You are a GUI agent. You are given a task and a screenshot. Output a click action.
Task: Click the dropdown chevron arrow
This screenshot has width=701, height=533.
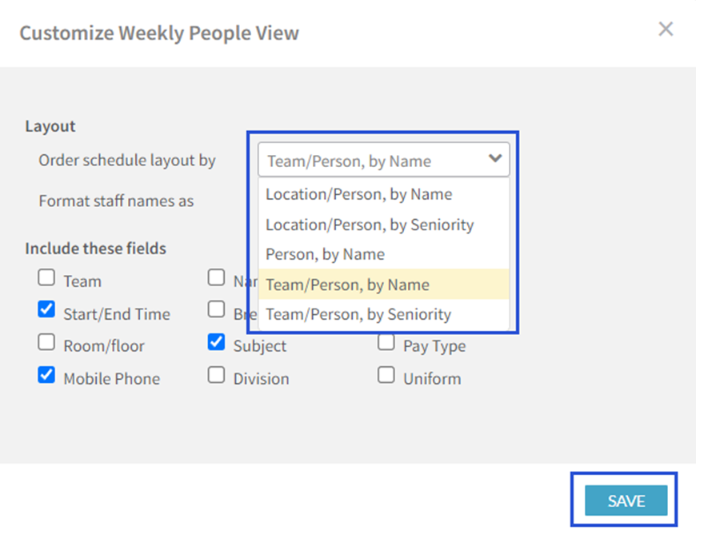click(495, 158)
